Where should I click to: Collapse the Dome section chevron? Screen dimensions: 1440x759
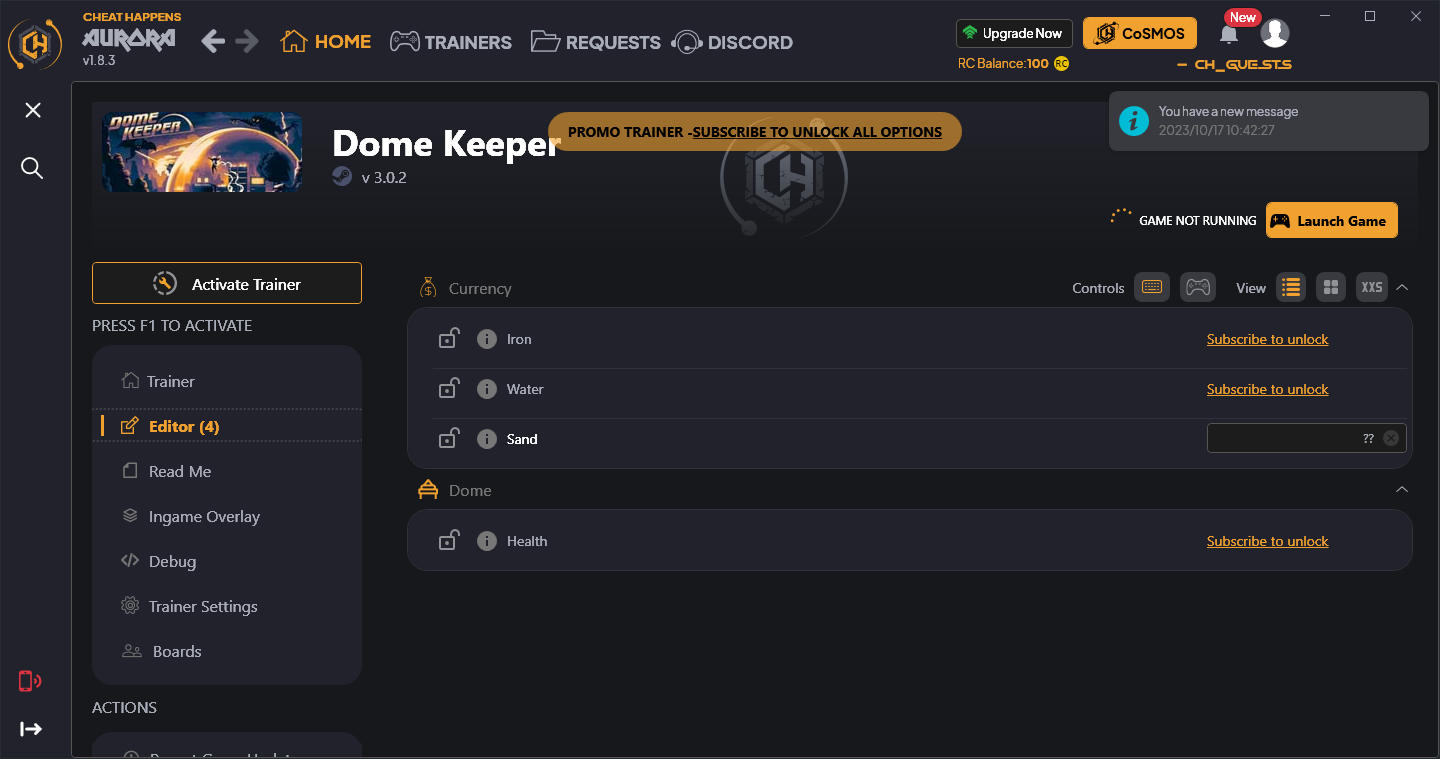point(1402,490)
